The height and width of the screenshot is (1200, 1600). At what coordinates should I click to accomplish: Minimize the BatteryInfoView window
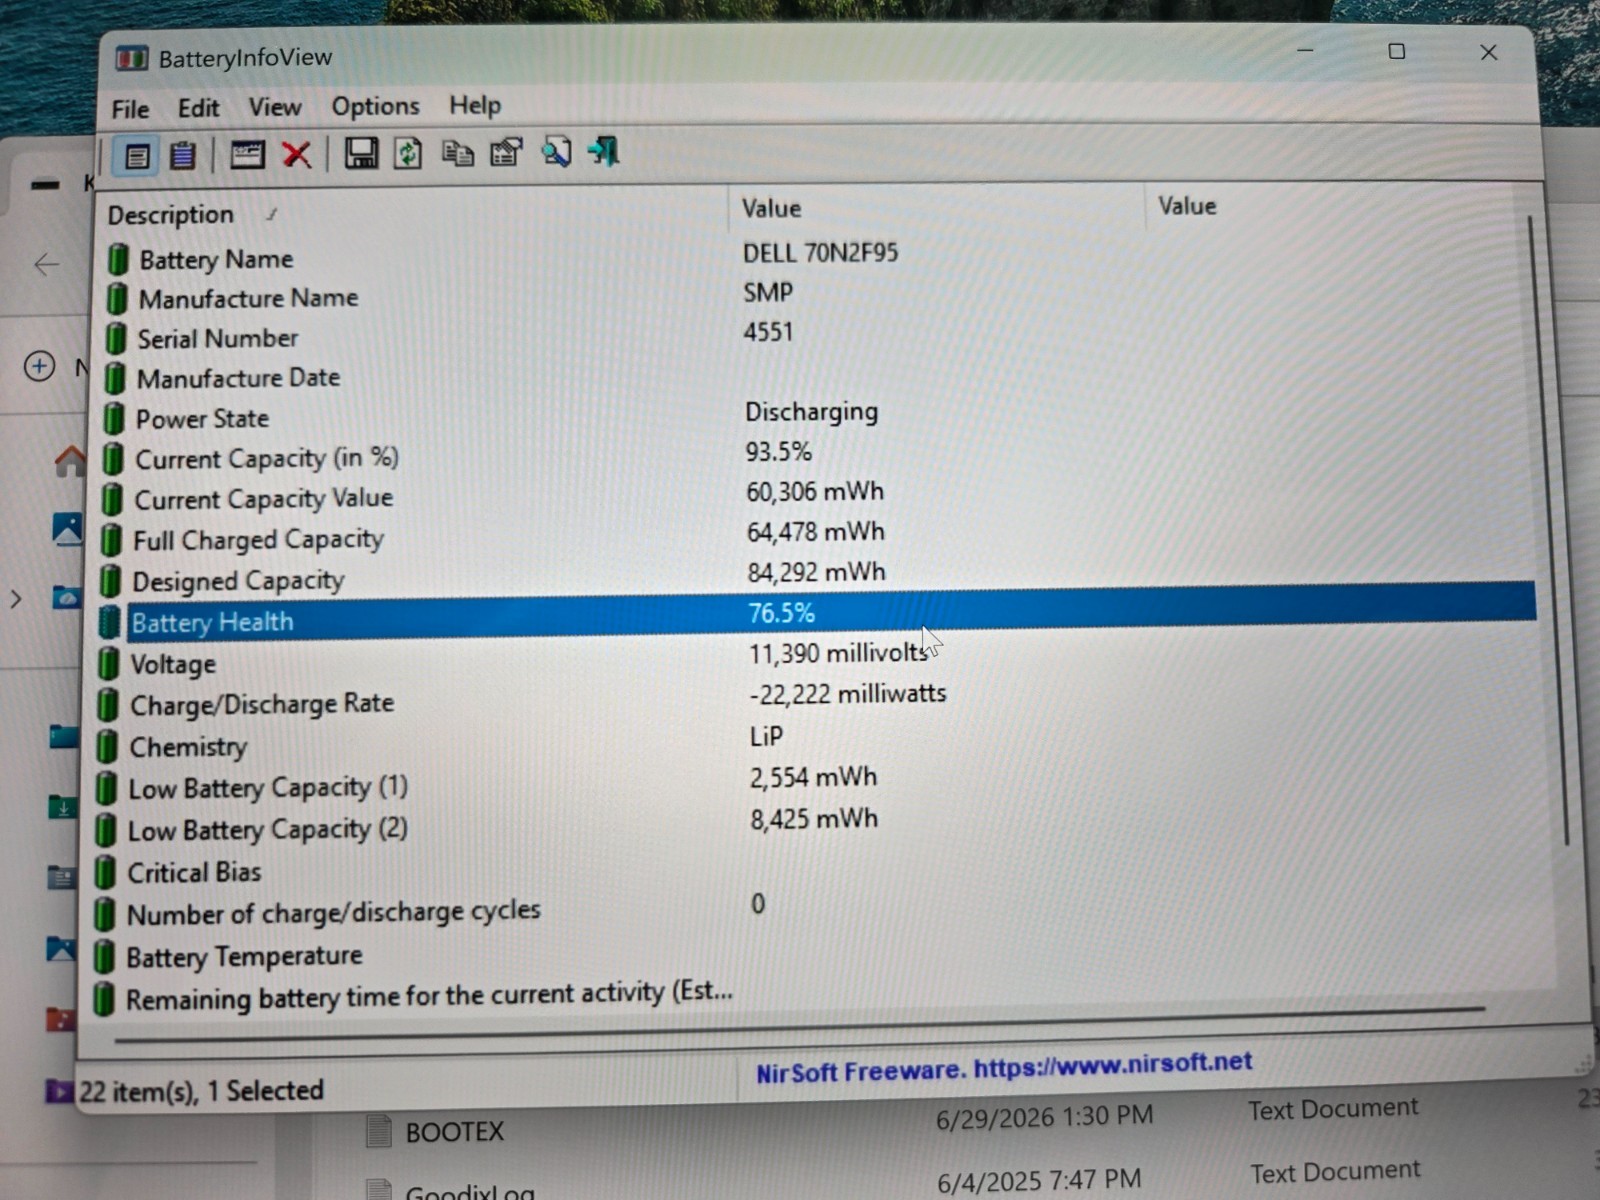(x=1305, y=50)
